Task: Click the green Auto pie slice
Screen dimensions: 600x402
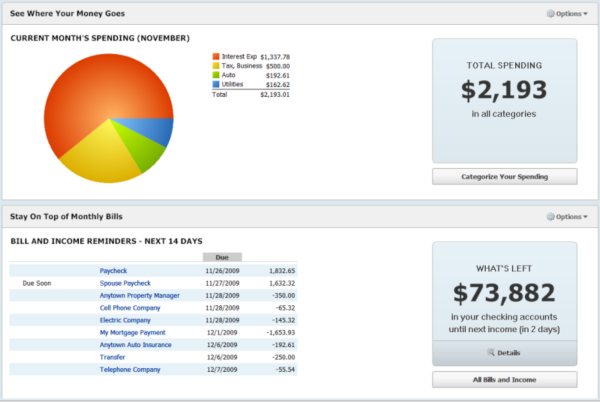Action: tap(143, 149)
